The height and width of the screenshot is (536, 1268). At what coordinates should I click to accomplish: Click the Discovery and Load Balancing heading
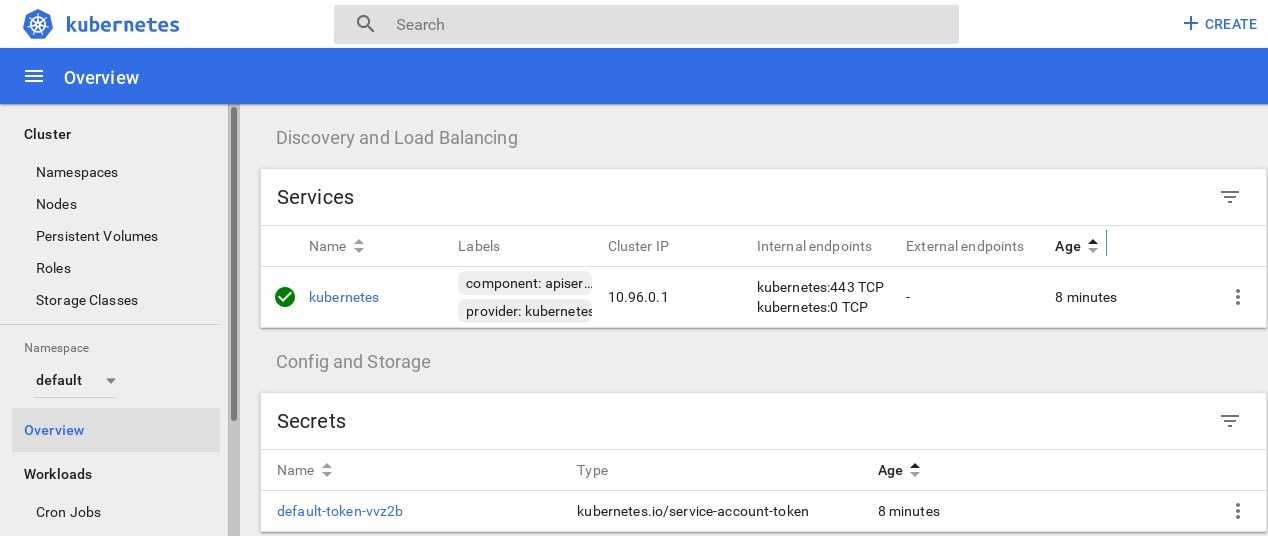(x=397, y=137)
